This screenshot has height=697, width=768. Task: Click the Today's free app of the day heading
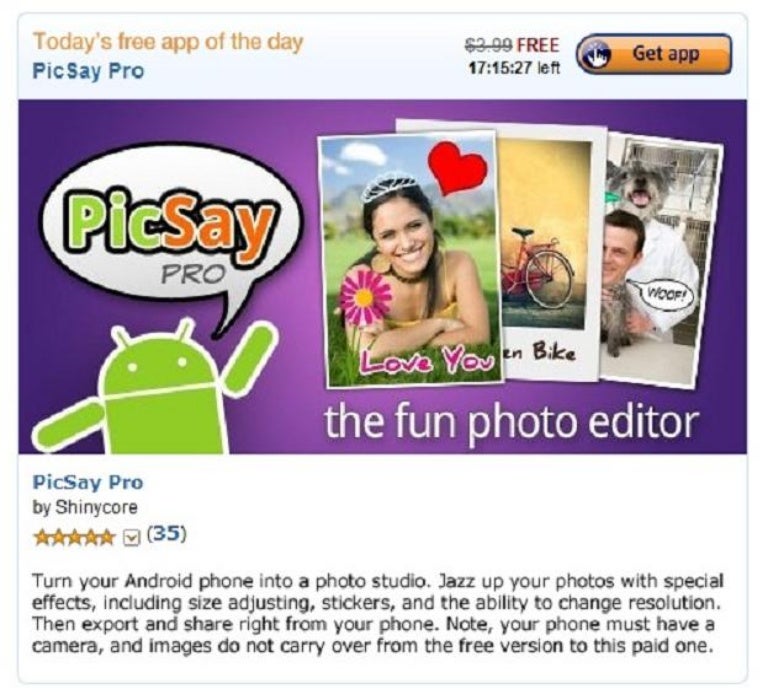168,42
